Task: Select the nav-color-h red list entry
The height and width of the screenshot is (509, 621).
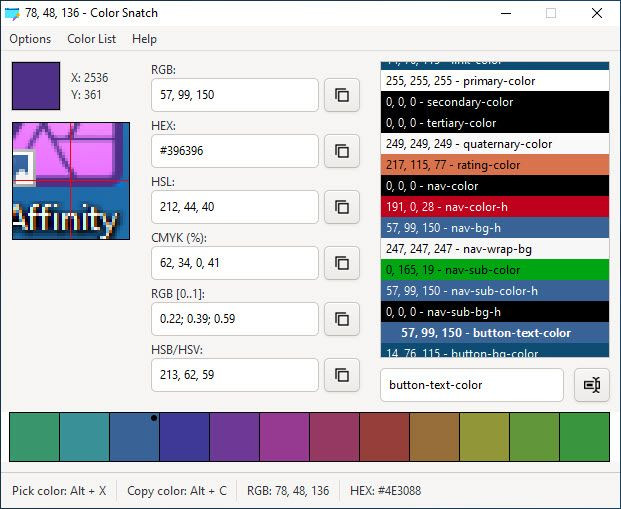Action: point(495,207)
